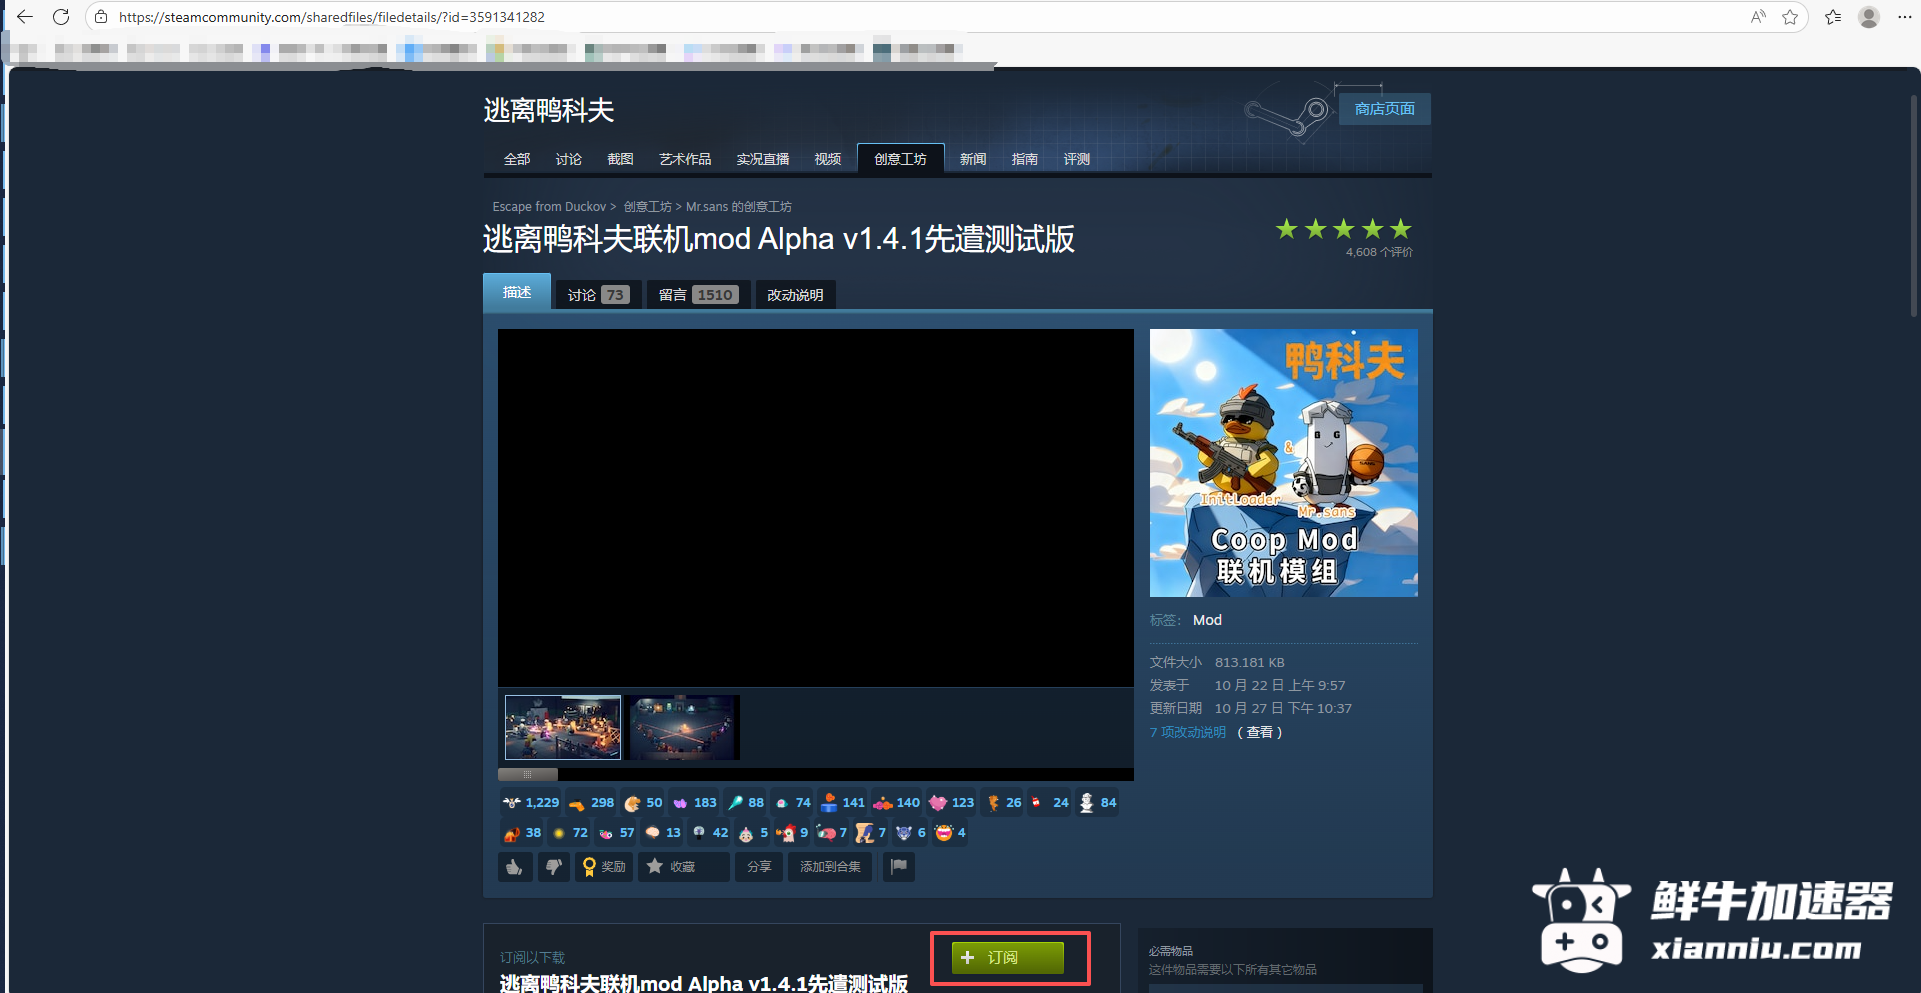Image resolution: width=1921 pixels, height=993 pixels.
Task: Give a thumbs up rating
Action: (x=515, y=866)
